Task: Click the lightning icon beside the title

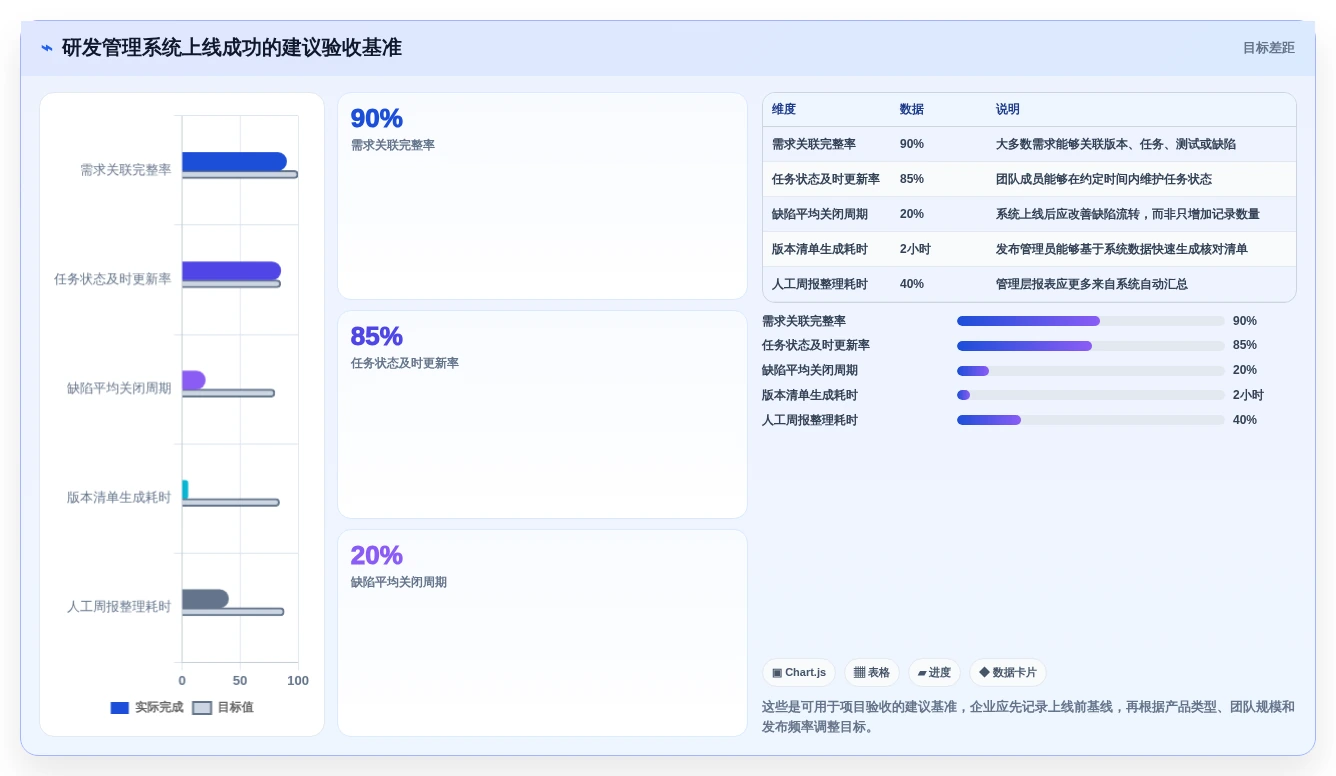Action: click(47, 48)
